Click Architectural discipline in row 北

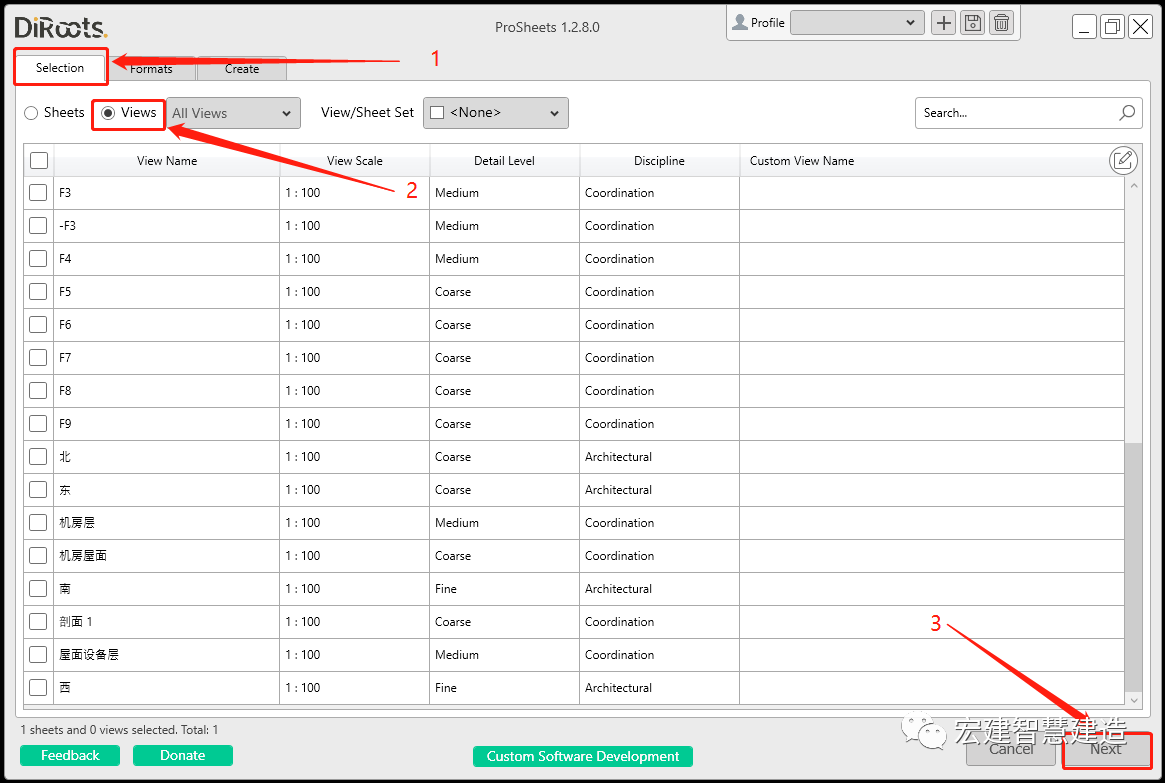[618, 457]
